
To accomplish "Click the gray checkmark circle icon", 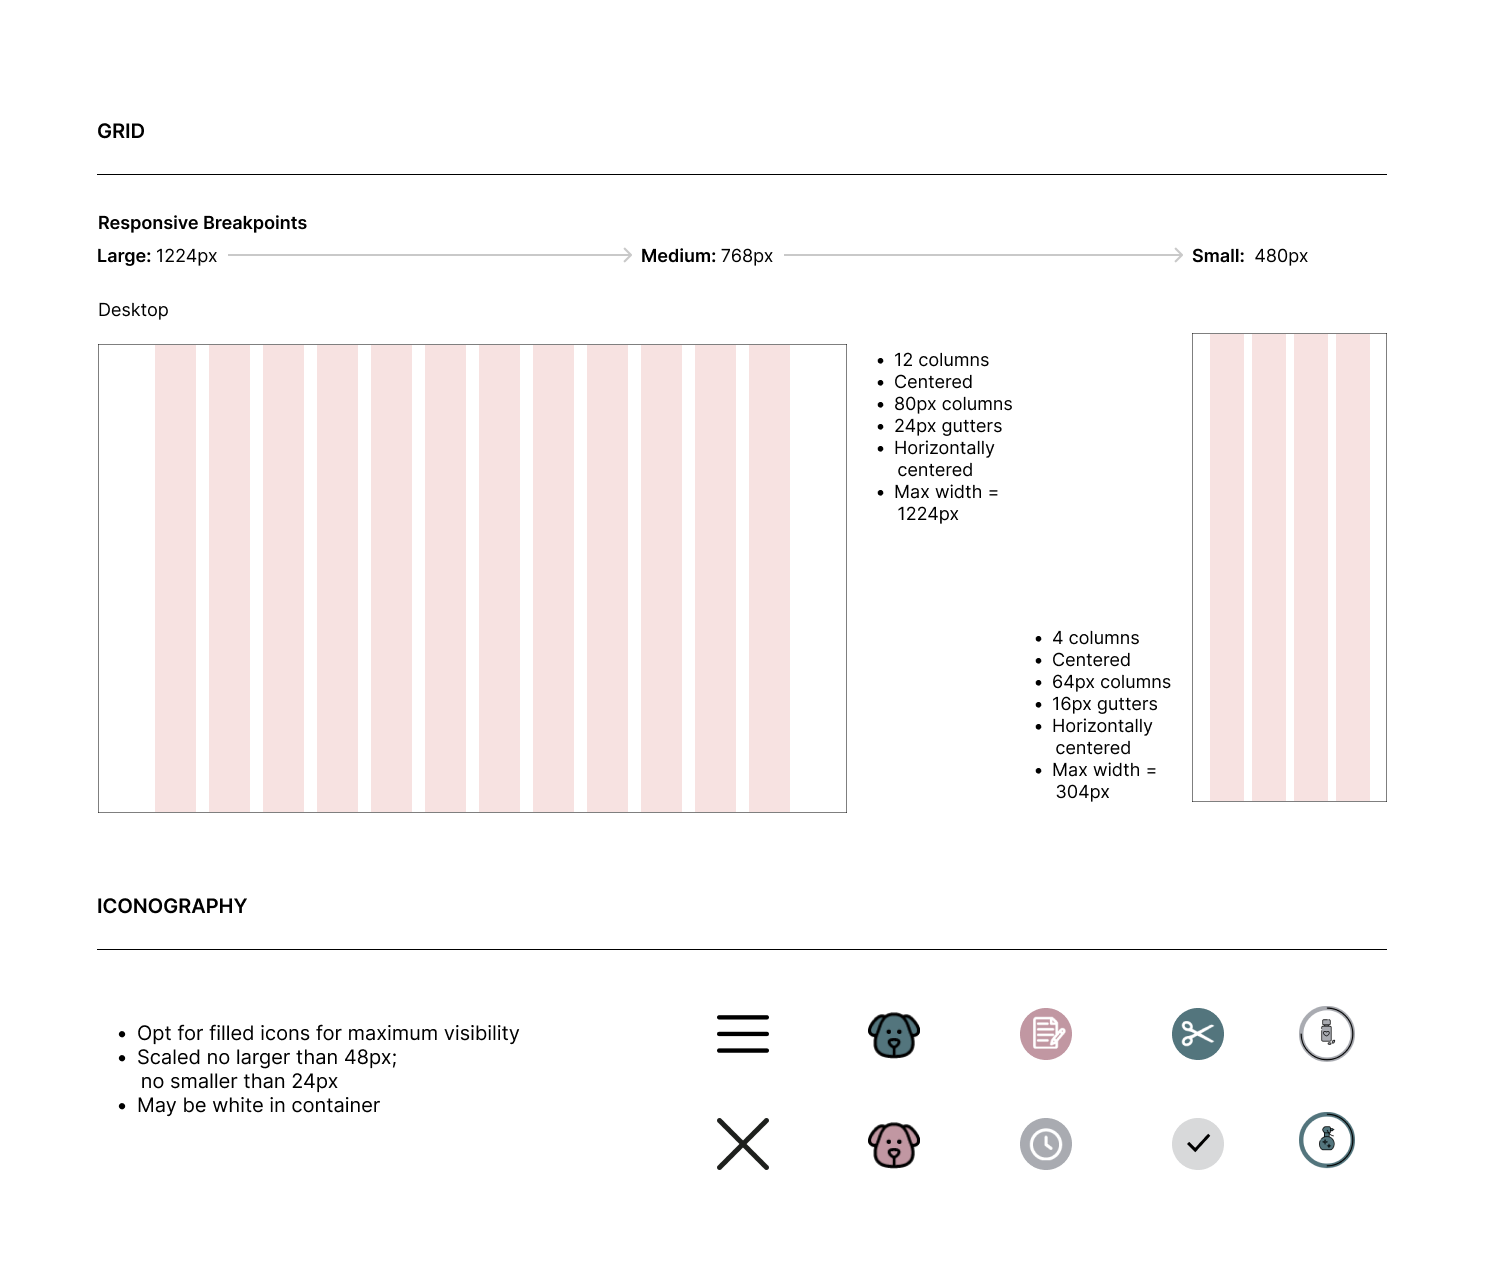I will pos(1198,1144).
